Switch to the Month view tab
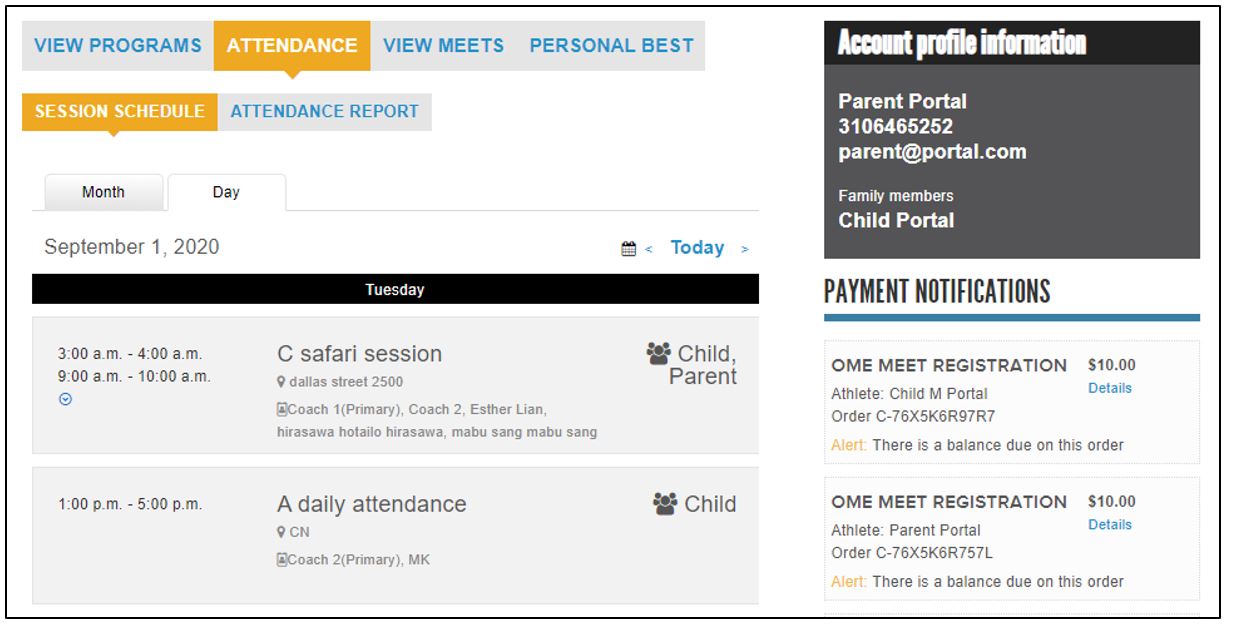The height and width of the screenshot is (628, 1233). (x=103, y=192)
